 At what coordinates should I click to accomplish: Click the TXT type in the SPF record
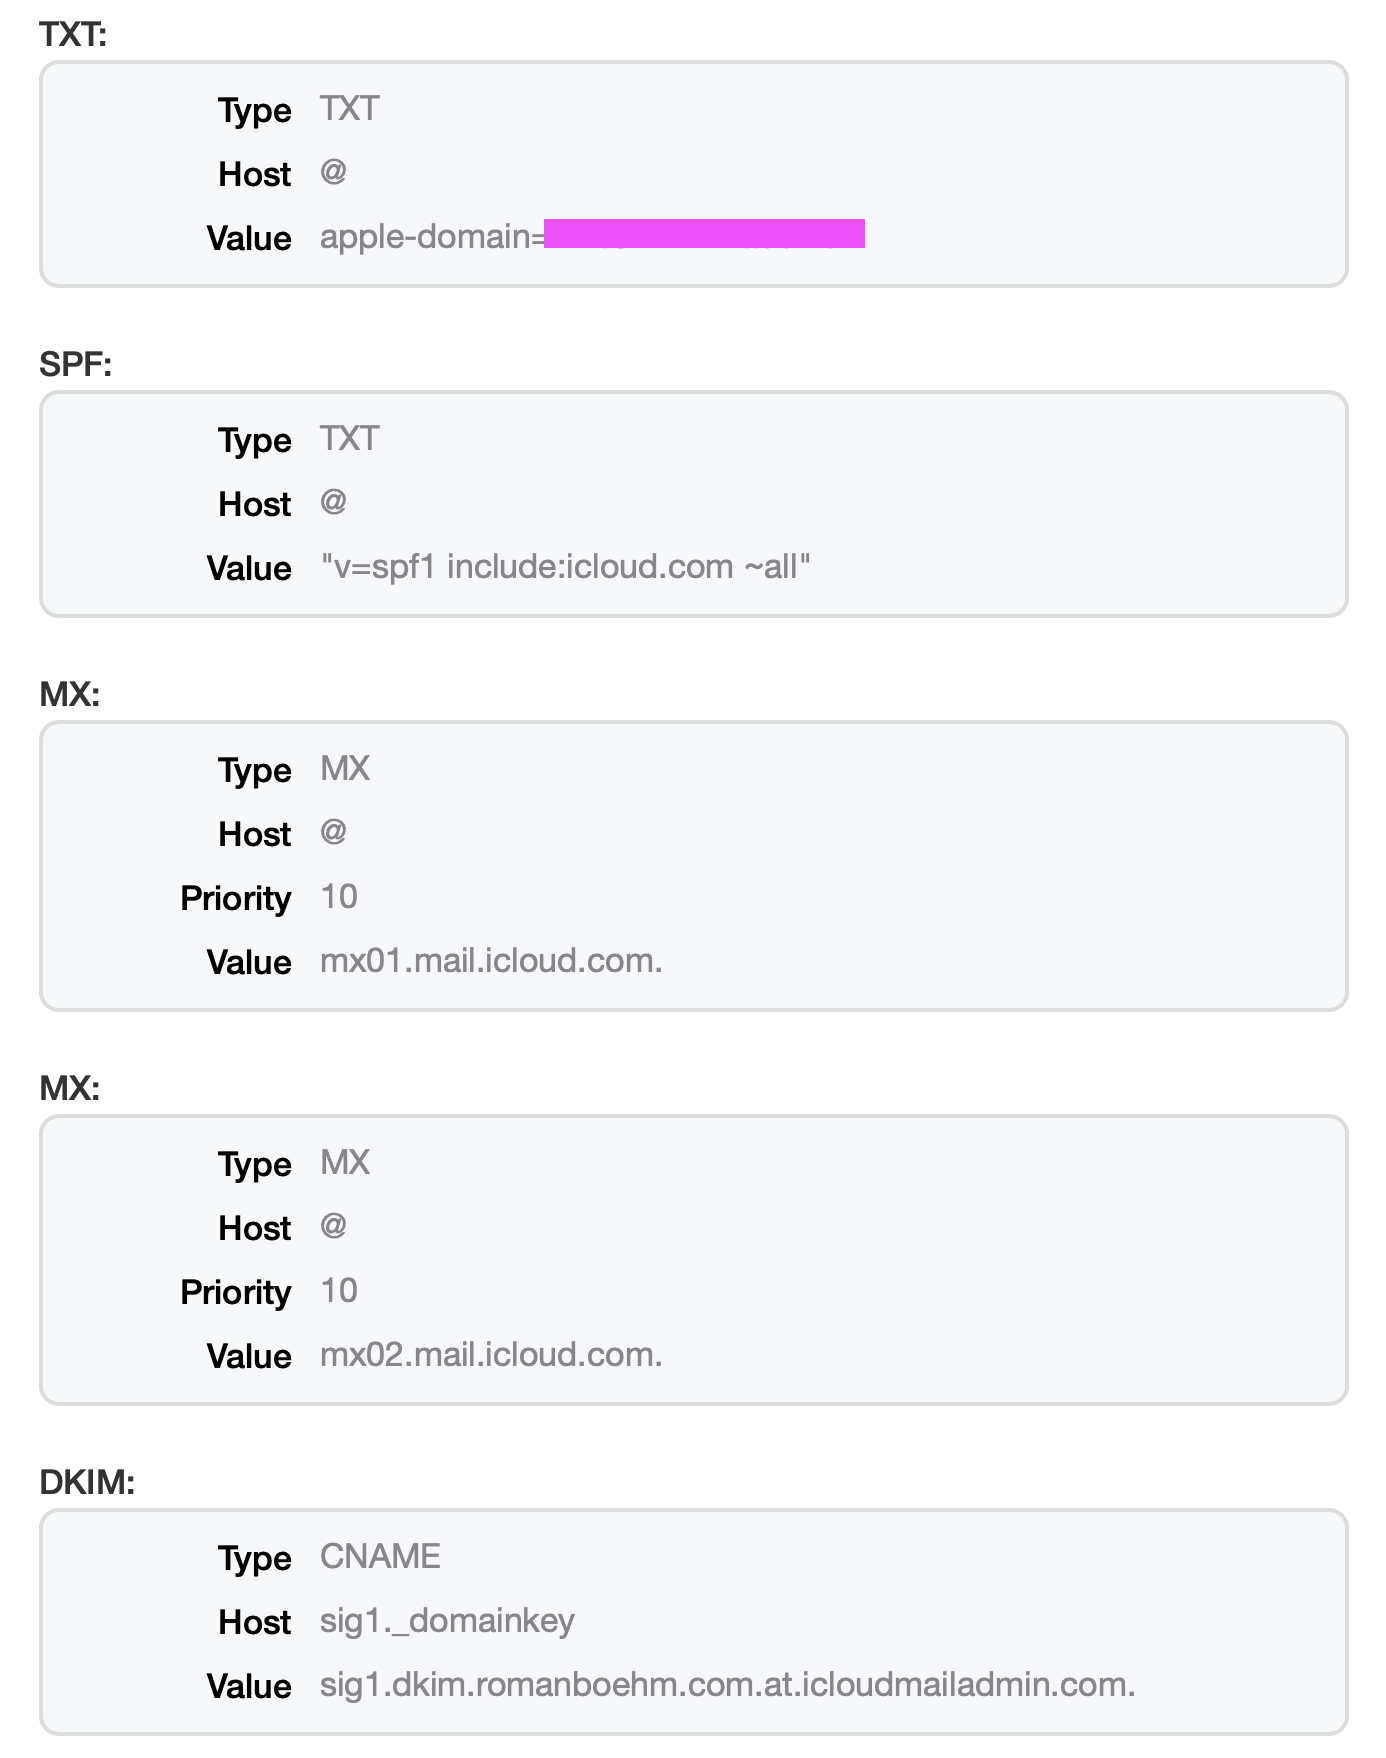[349, 438]
